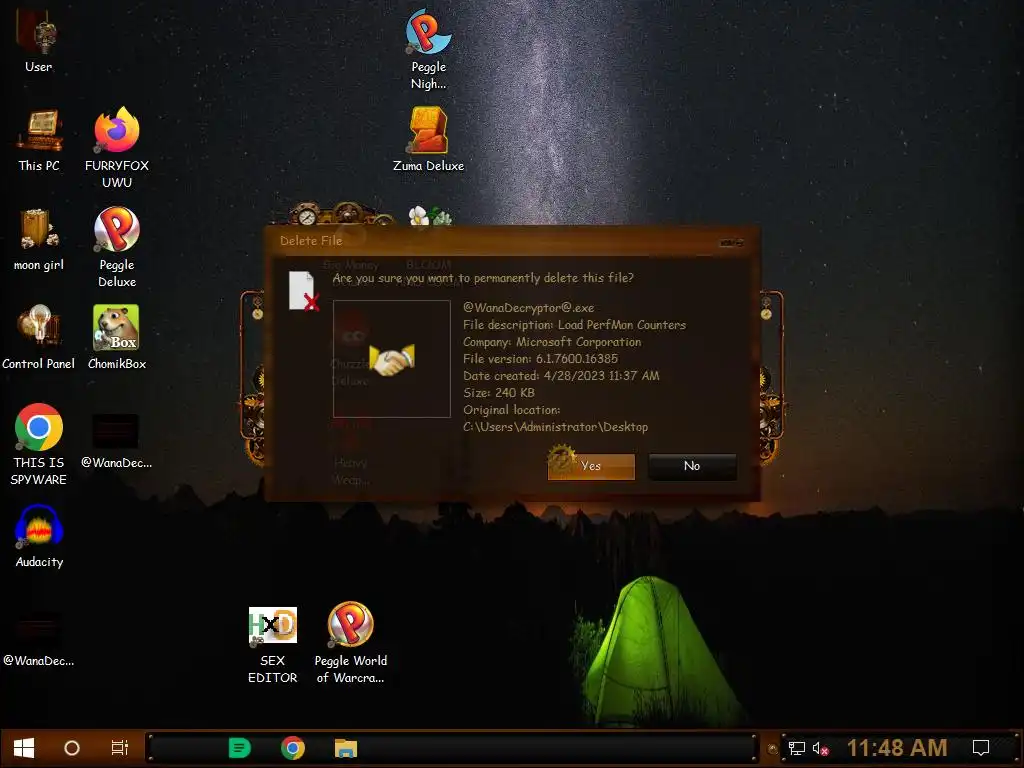1024x768 pixels.
Task: Open the green notes app on taskbar
Action: pyautogui.click(x=240, y=748)
